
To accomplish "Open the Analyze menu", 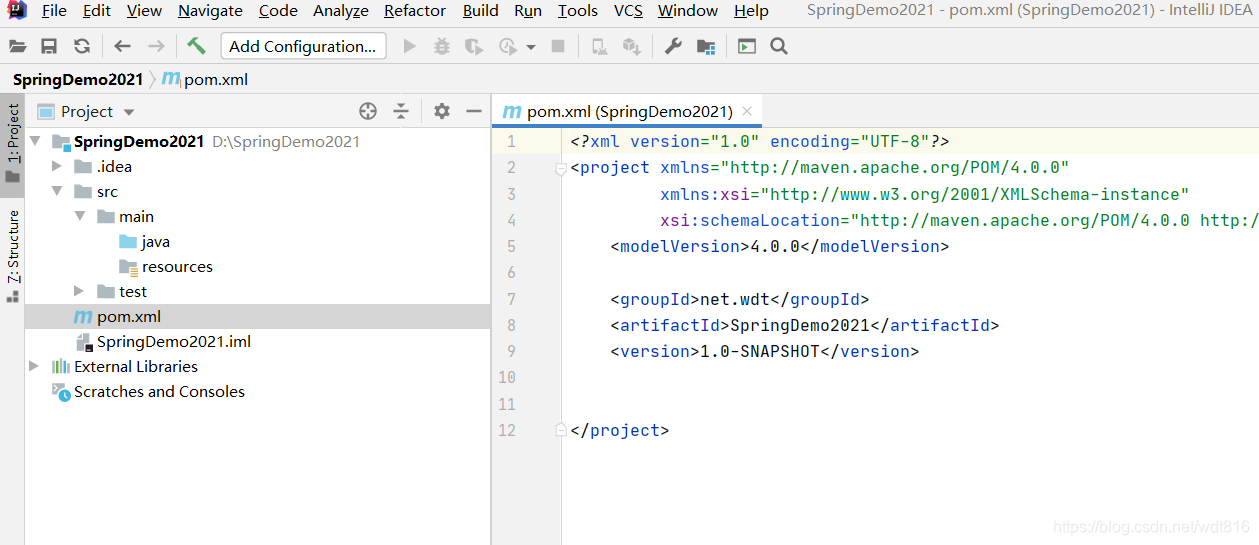I will (x=341, y=11).
